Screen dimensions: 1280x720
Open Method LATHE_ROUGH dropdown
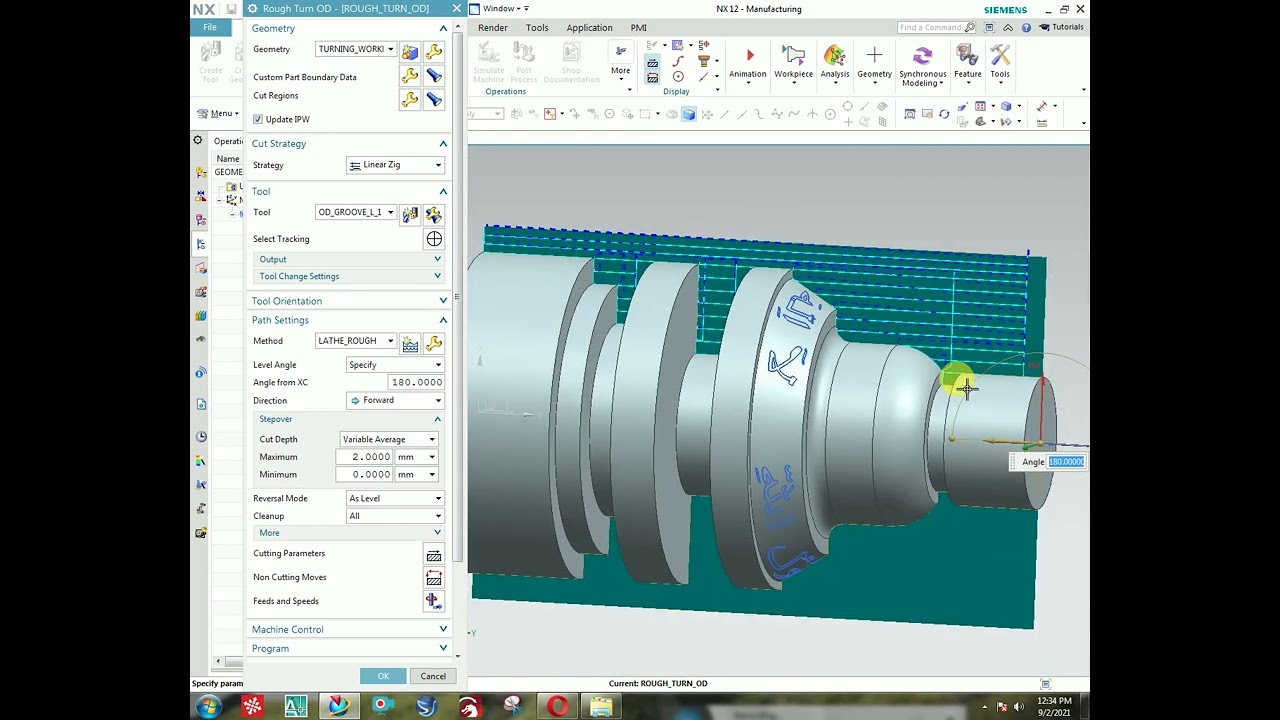(356, 341)
